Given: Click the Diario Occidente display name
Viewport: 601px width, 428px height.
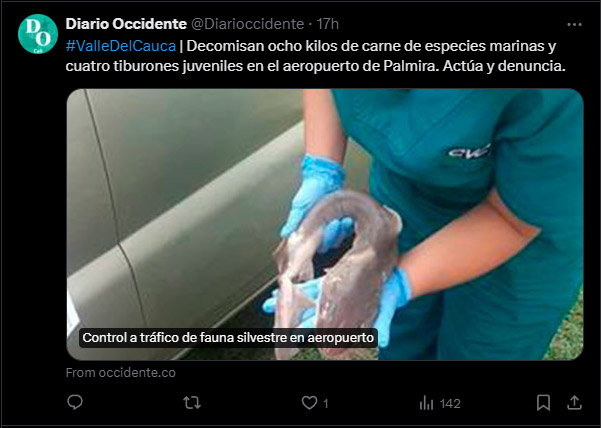Looking at the screenshot, I should 126,24.
